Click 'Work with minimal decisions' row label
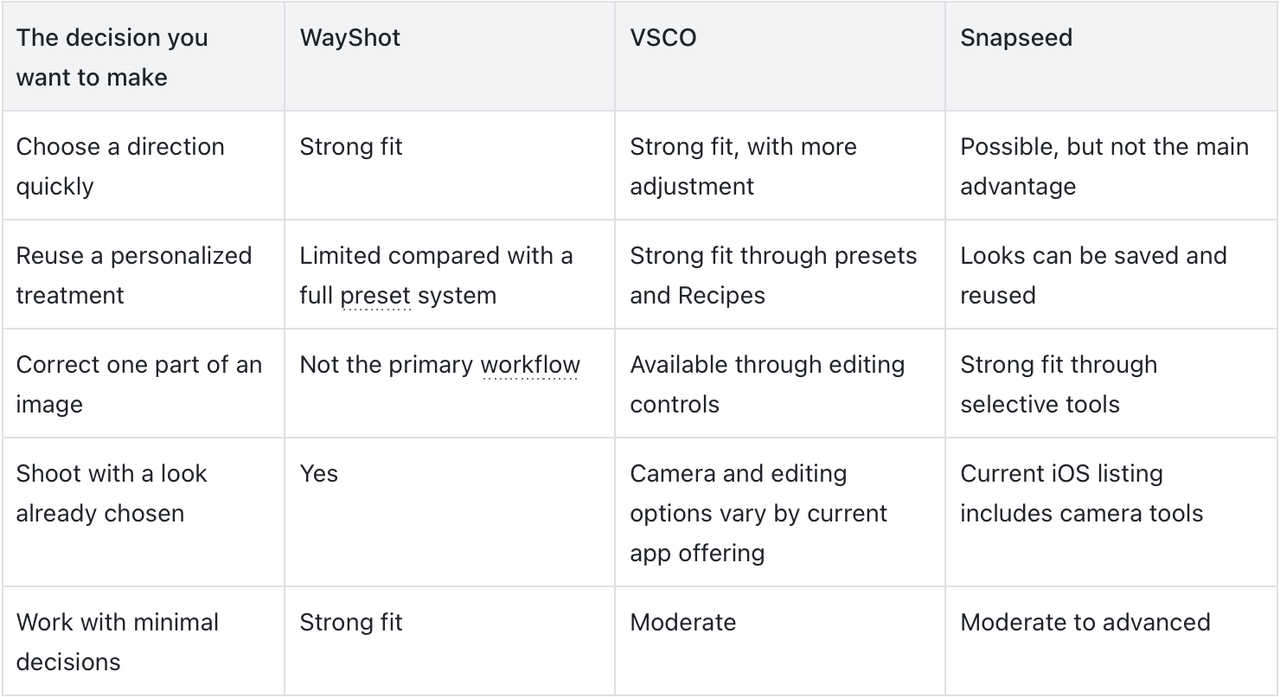Screen dimensions: 1280x697 [x=117, y=641]
